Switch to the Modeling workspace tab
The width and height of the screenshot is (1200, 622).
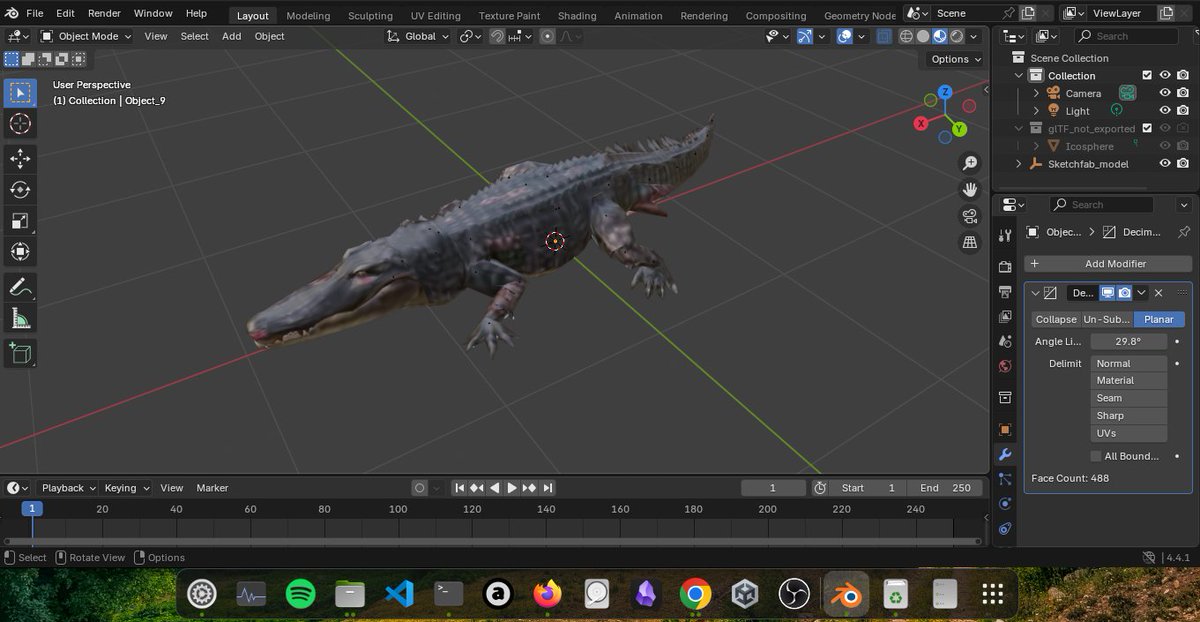[x=308, y=15]
